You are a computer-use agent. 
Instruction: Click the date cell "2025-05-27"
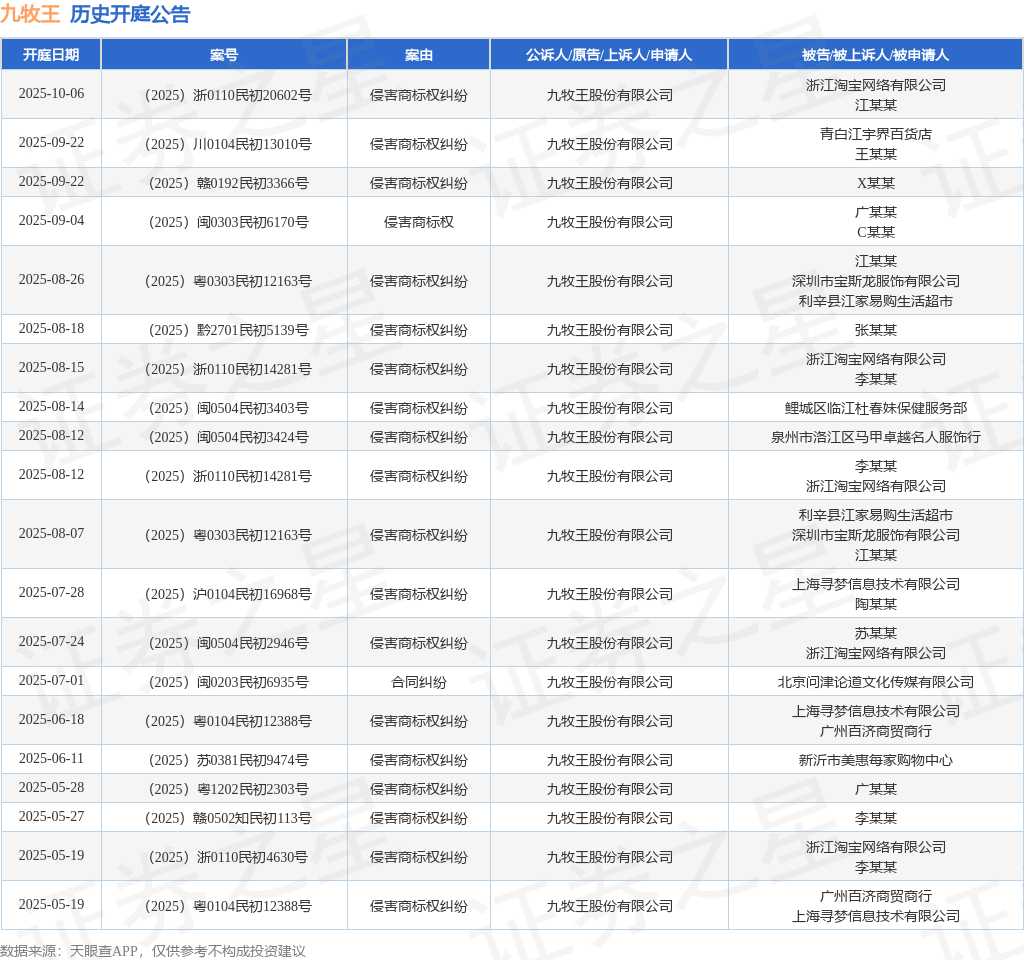click(x=51, y=816)
